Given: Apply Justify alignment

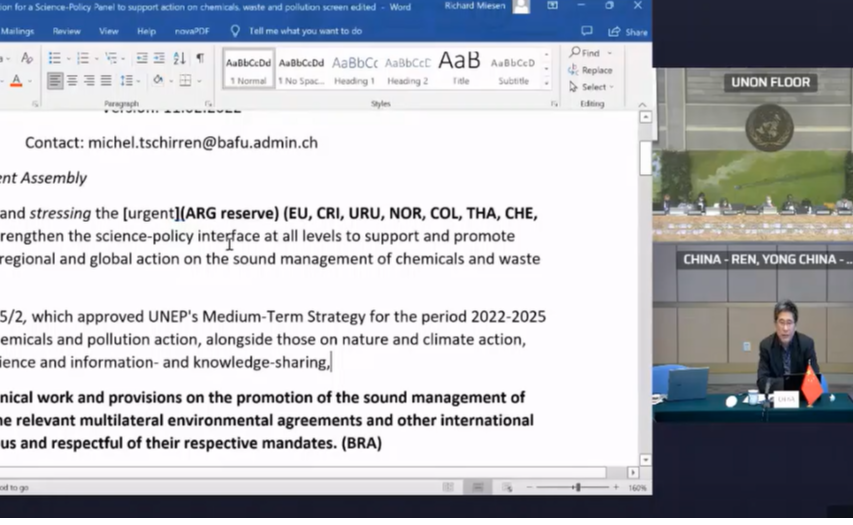Looking at the screenshot, I should point(105,80).
